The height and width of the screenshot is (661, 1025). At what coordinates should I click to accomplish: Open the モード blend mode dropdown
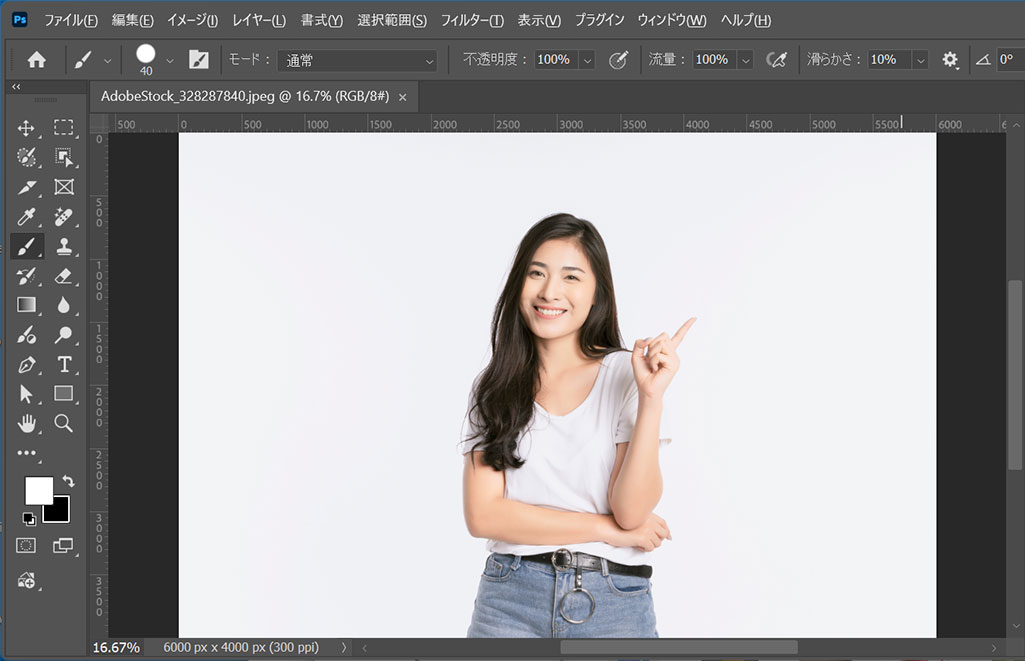click(x=358, y=60)
